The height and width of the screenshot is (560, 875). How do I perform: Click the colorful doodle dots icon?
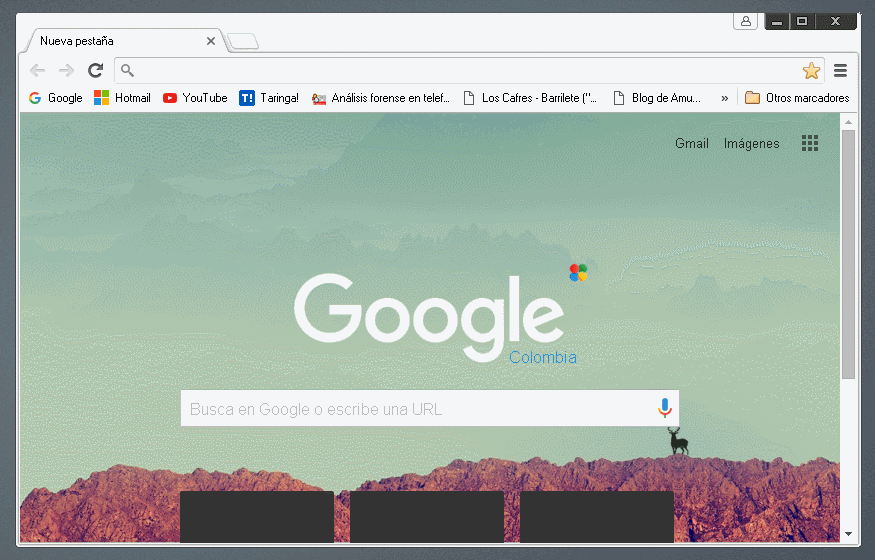click(578, 273)
